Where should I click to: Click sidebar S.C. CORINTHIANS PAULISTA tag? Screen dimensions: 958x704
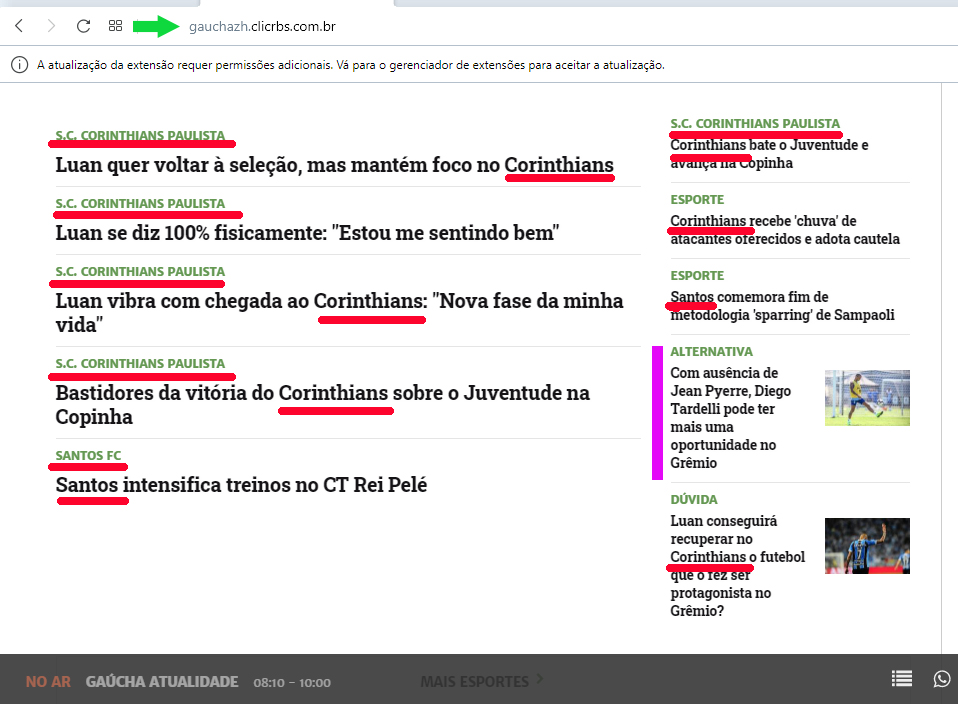point(755,123)
